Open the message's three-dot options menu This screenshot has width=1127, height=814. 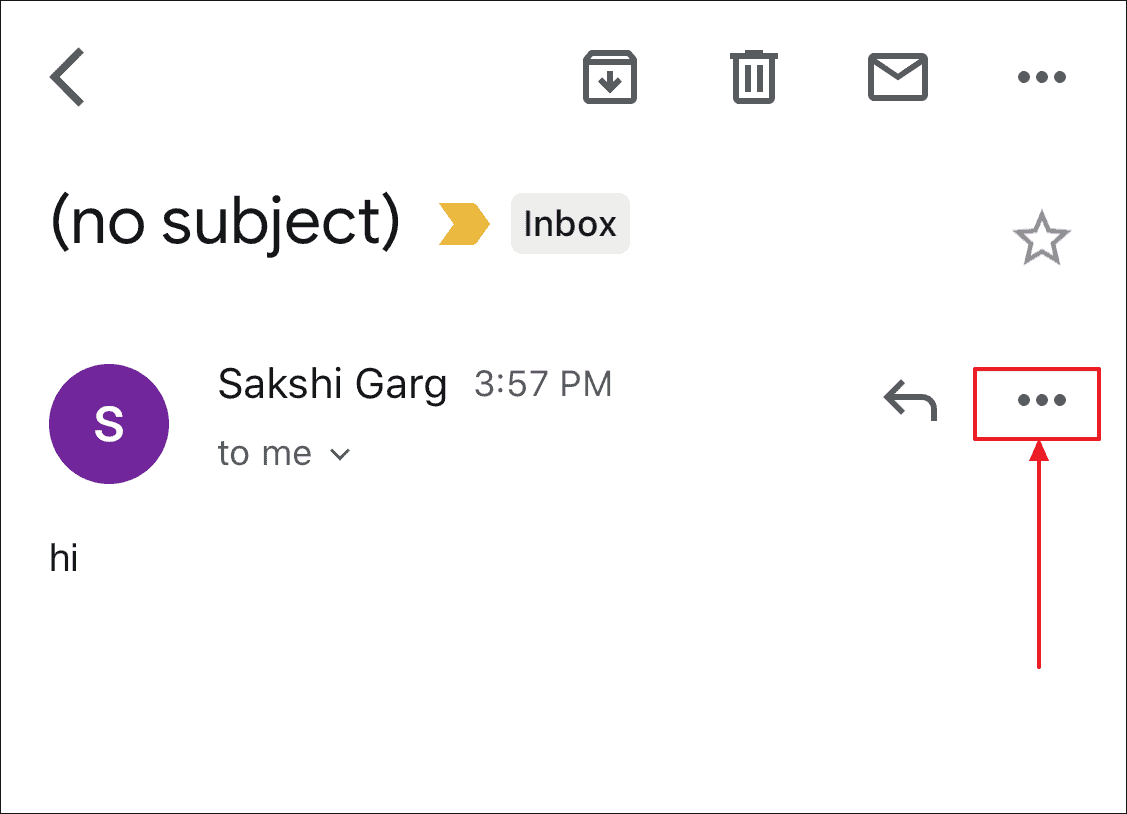[x=1041, y=400]
